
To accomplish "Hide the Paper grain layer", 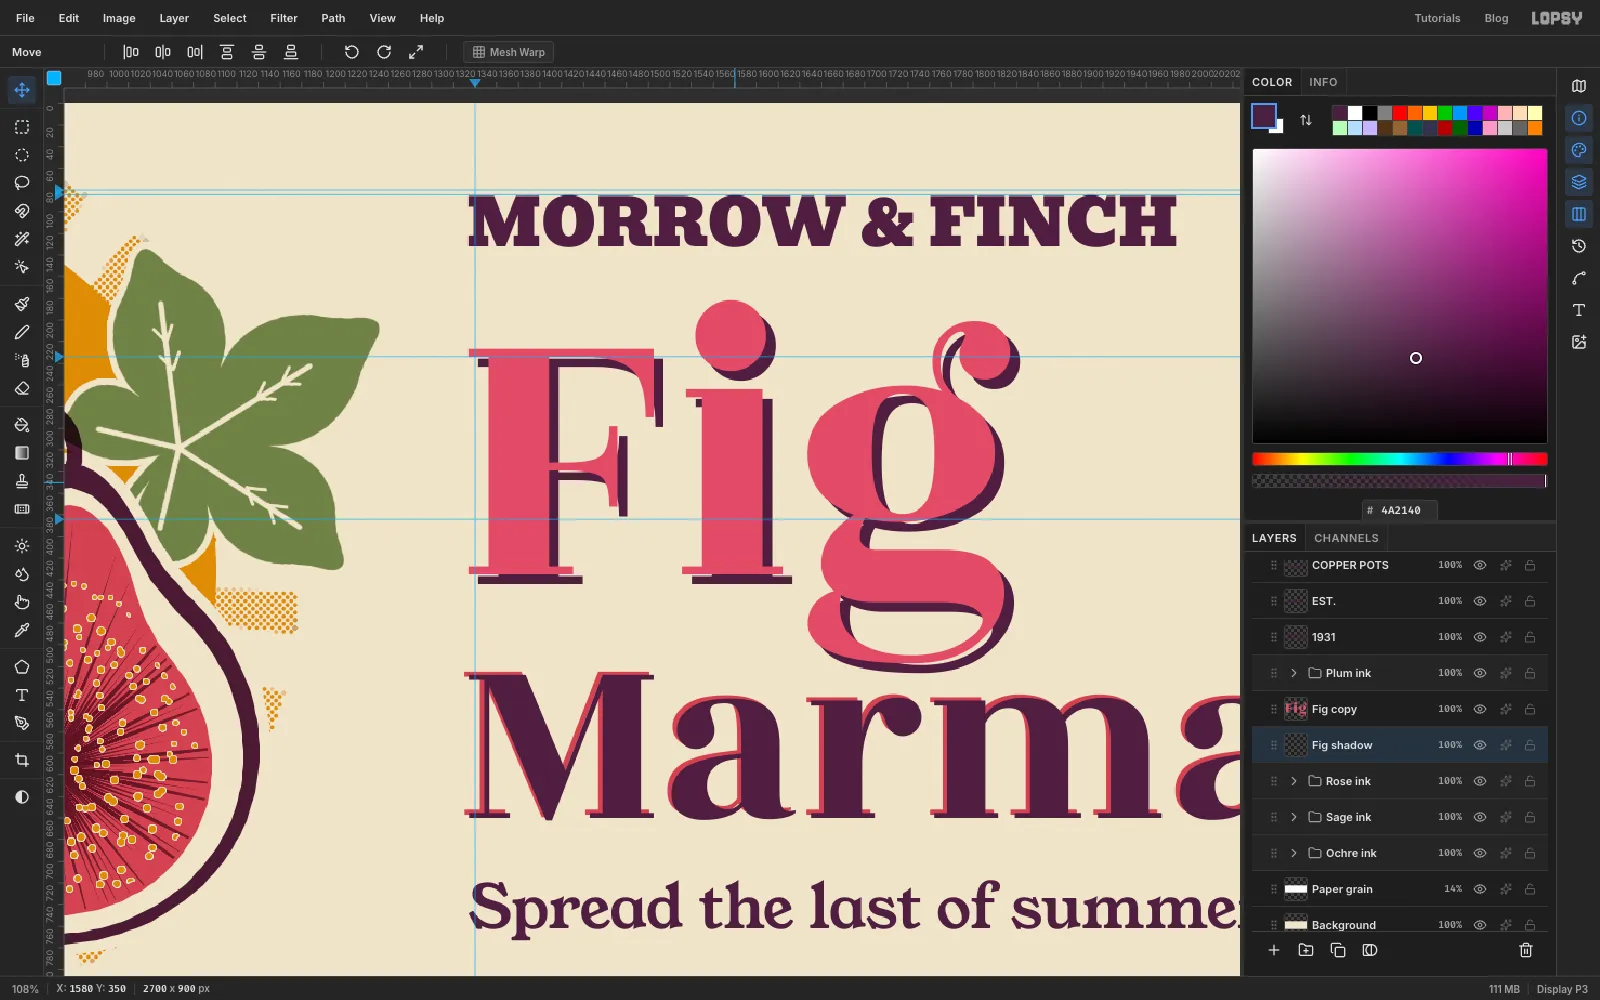I will 1480,889.
